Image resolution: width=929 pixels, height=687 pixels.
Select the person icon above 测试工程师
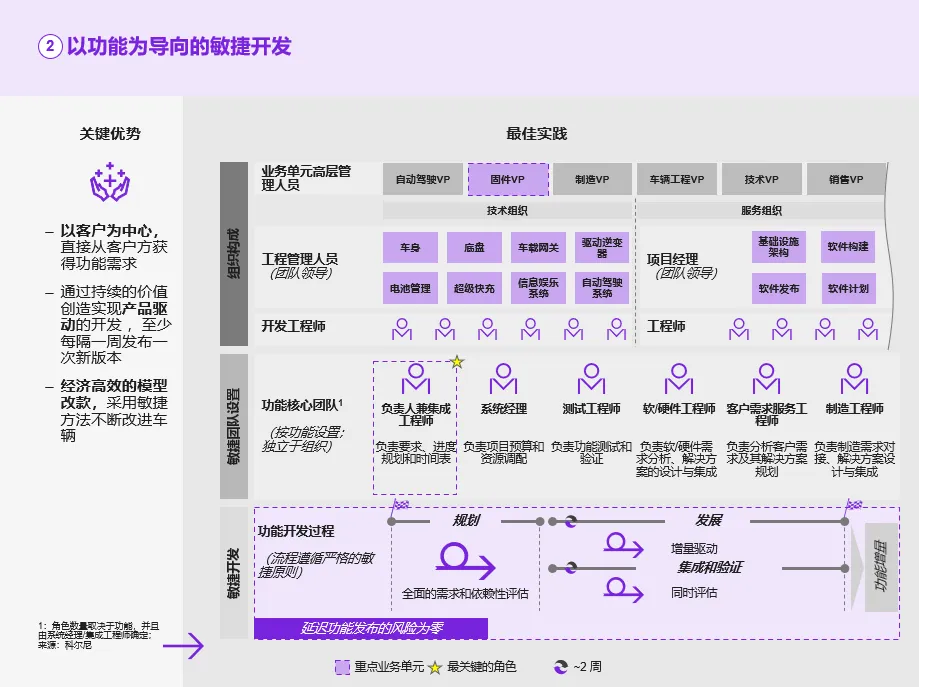click(591, 380)
